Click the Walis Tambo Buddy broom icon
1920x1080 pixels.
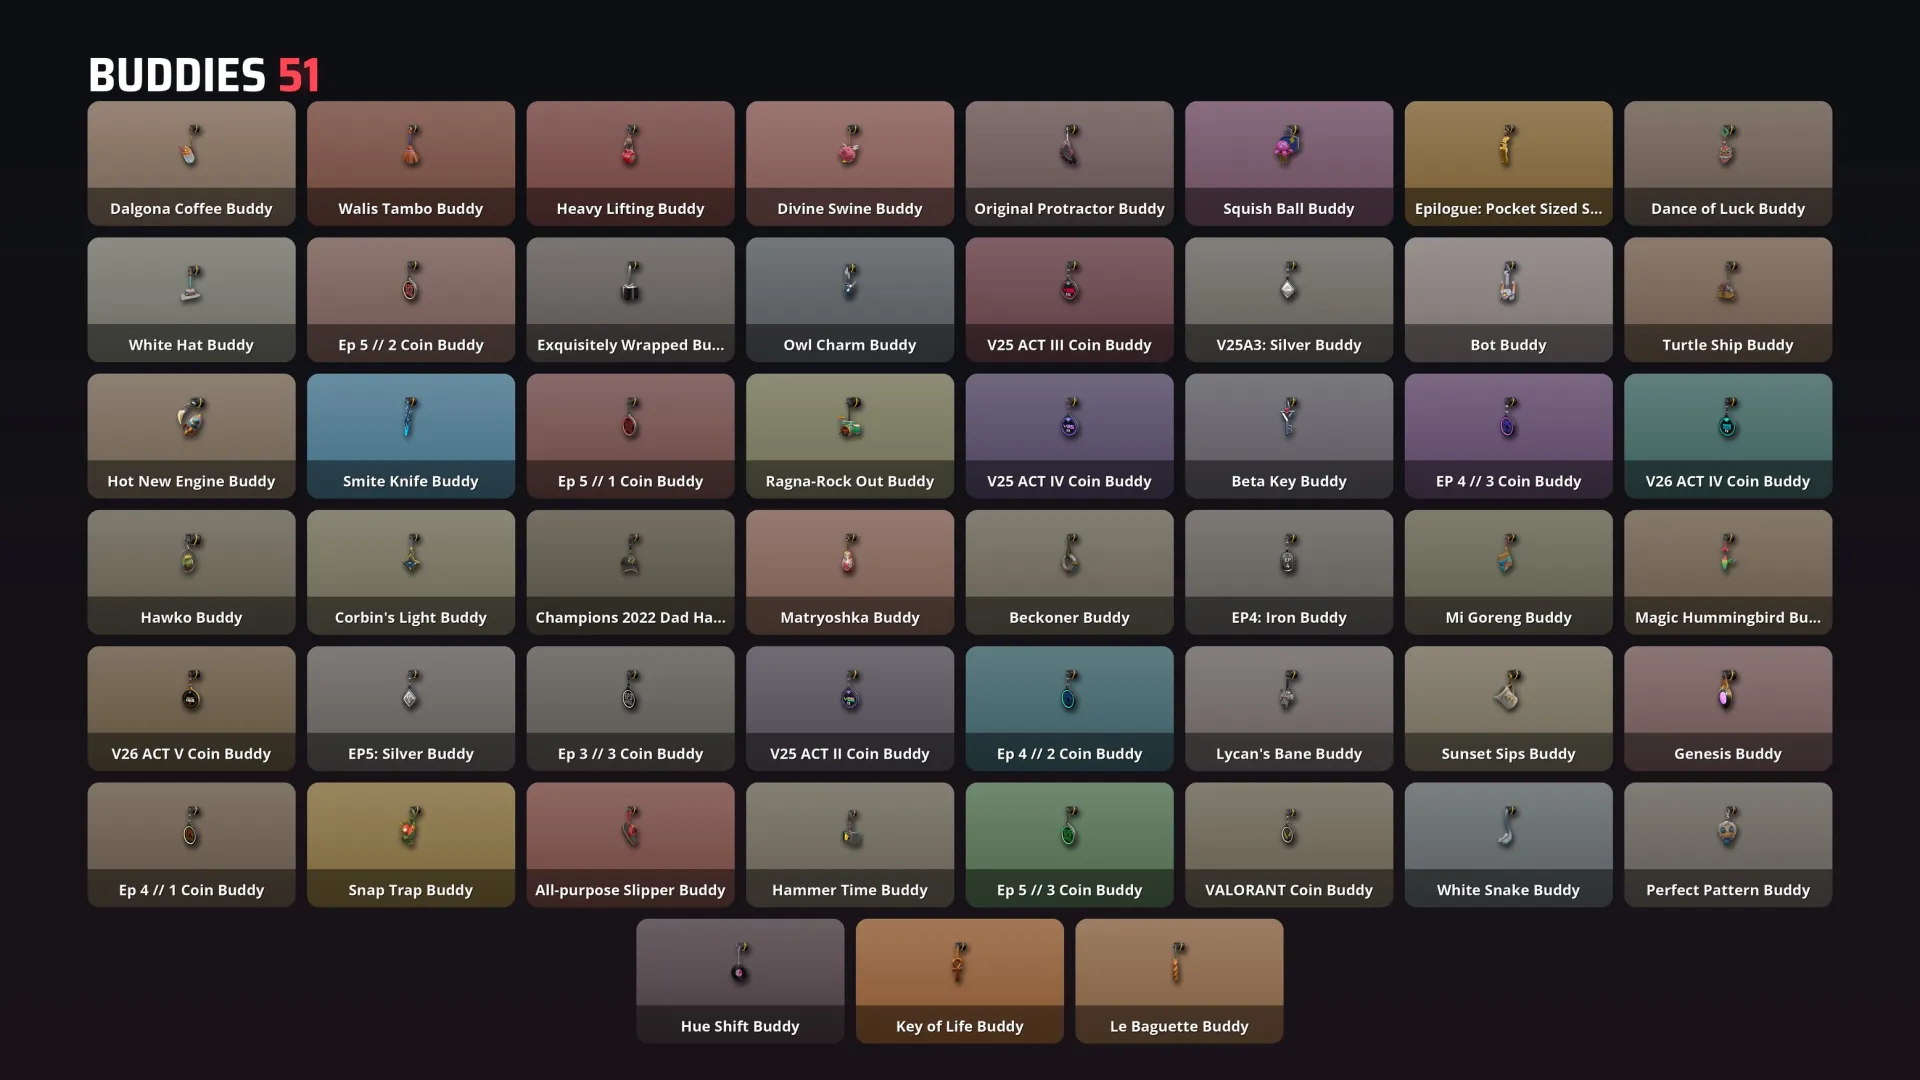coord(411,146)
